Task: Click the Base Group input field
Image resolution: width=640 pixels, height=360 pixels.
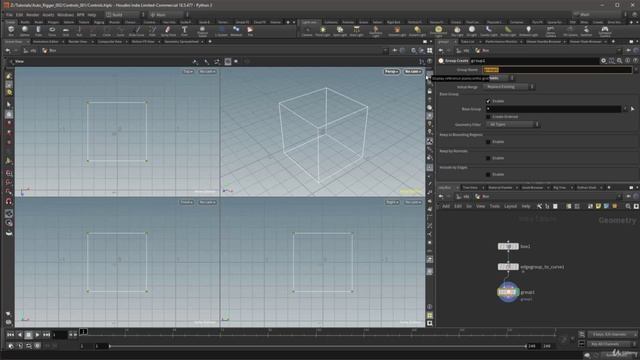Action: pos(553,109)
